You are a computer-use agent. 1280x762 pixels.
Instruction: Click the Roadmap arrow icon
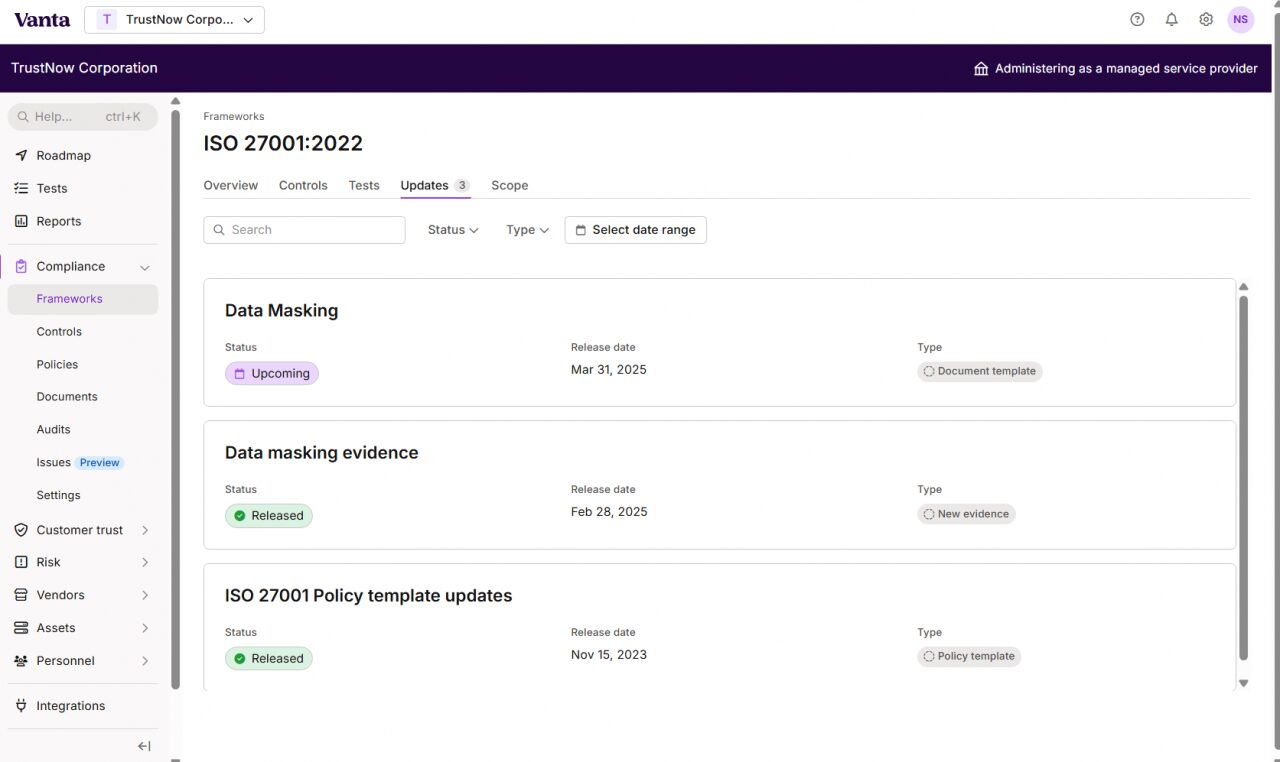21,155
